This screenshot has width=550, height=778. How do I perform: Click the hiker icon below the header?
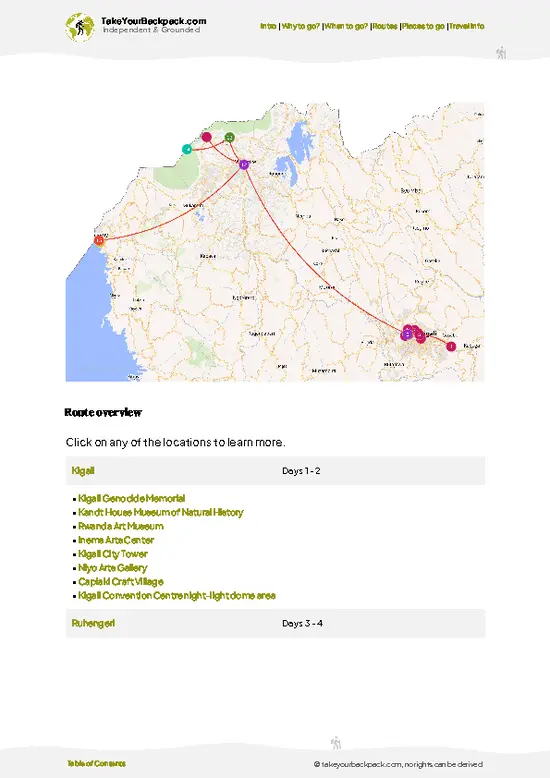tap(501, 53)
